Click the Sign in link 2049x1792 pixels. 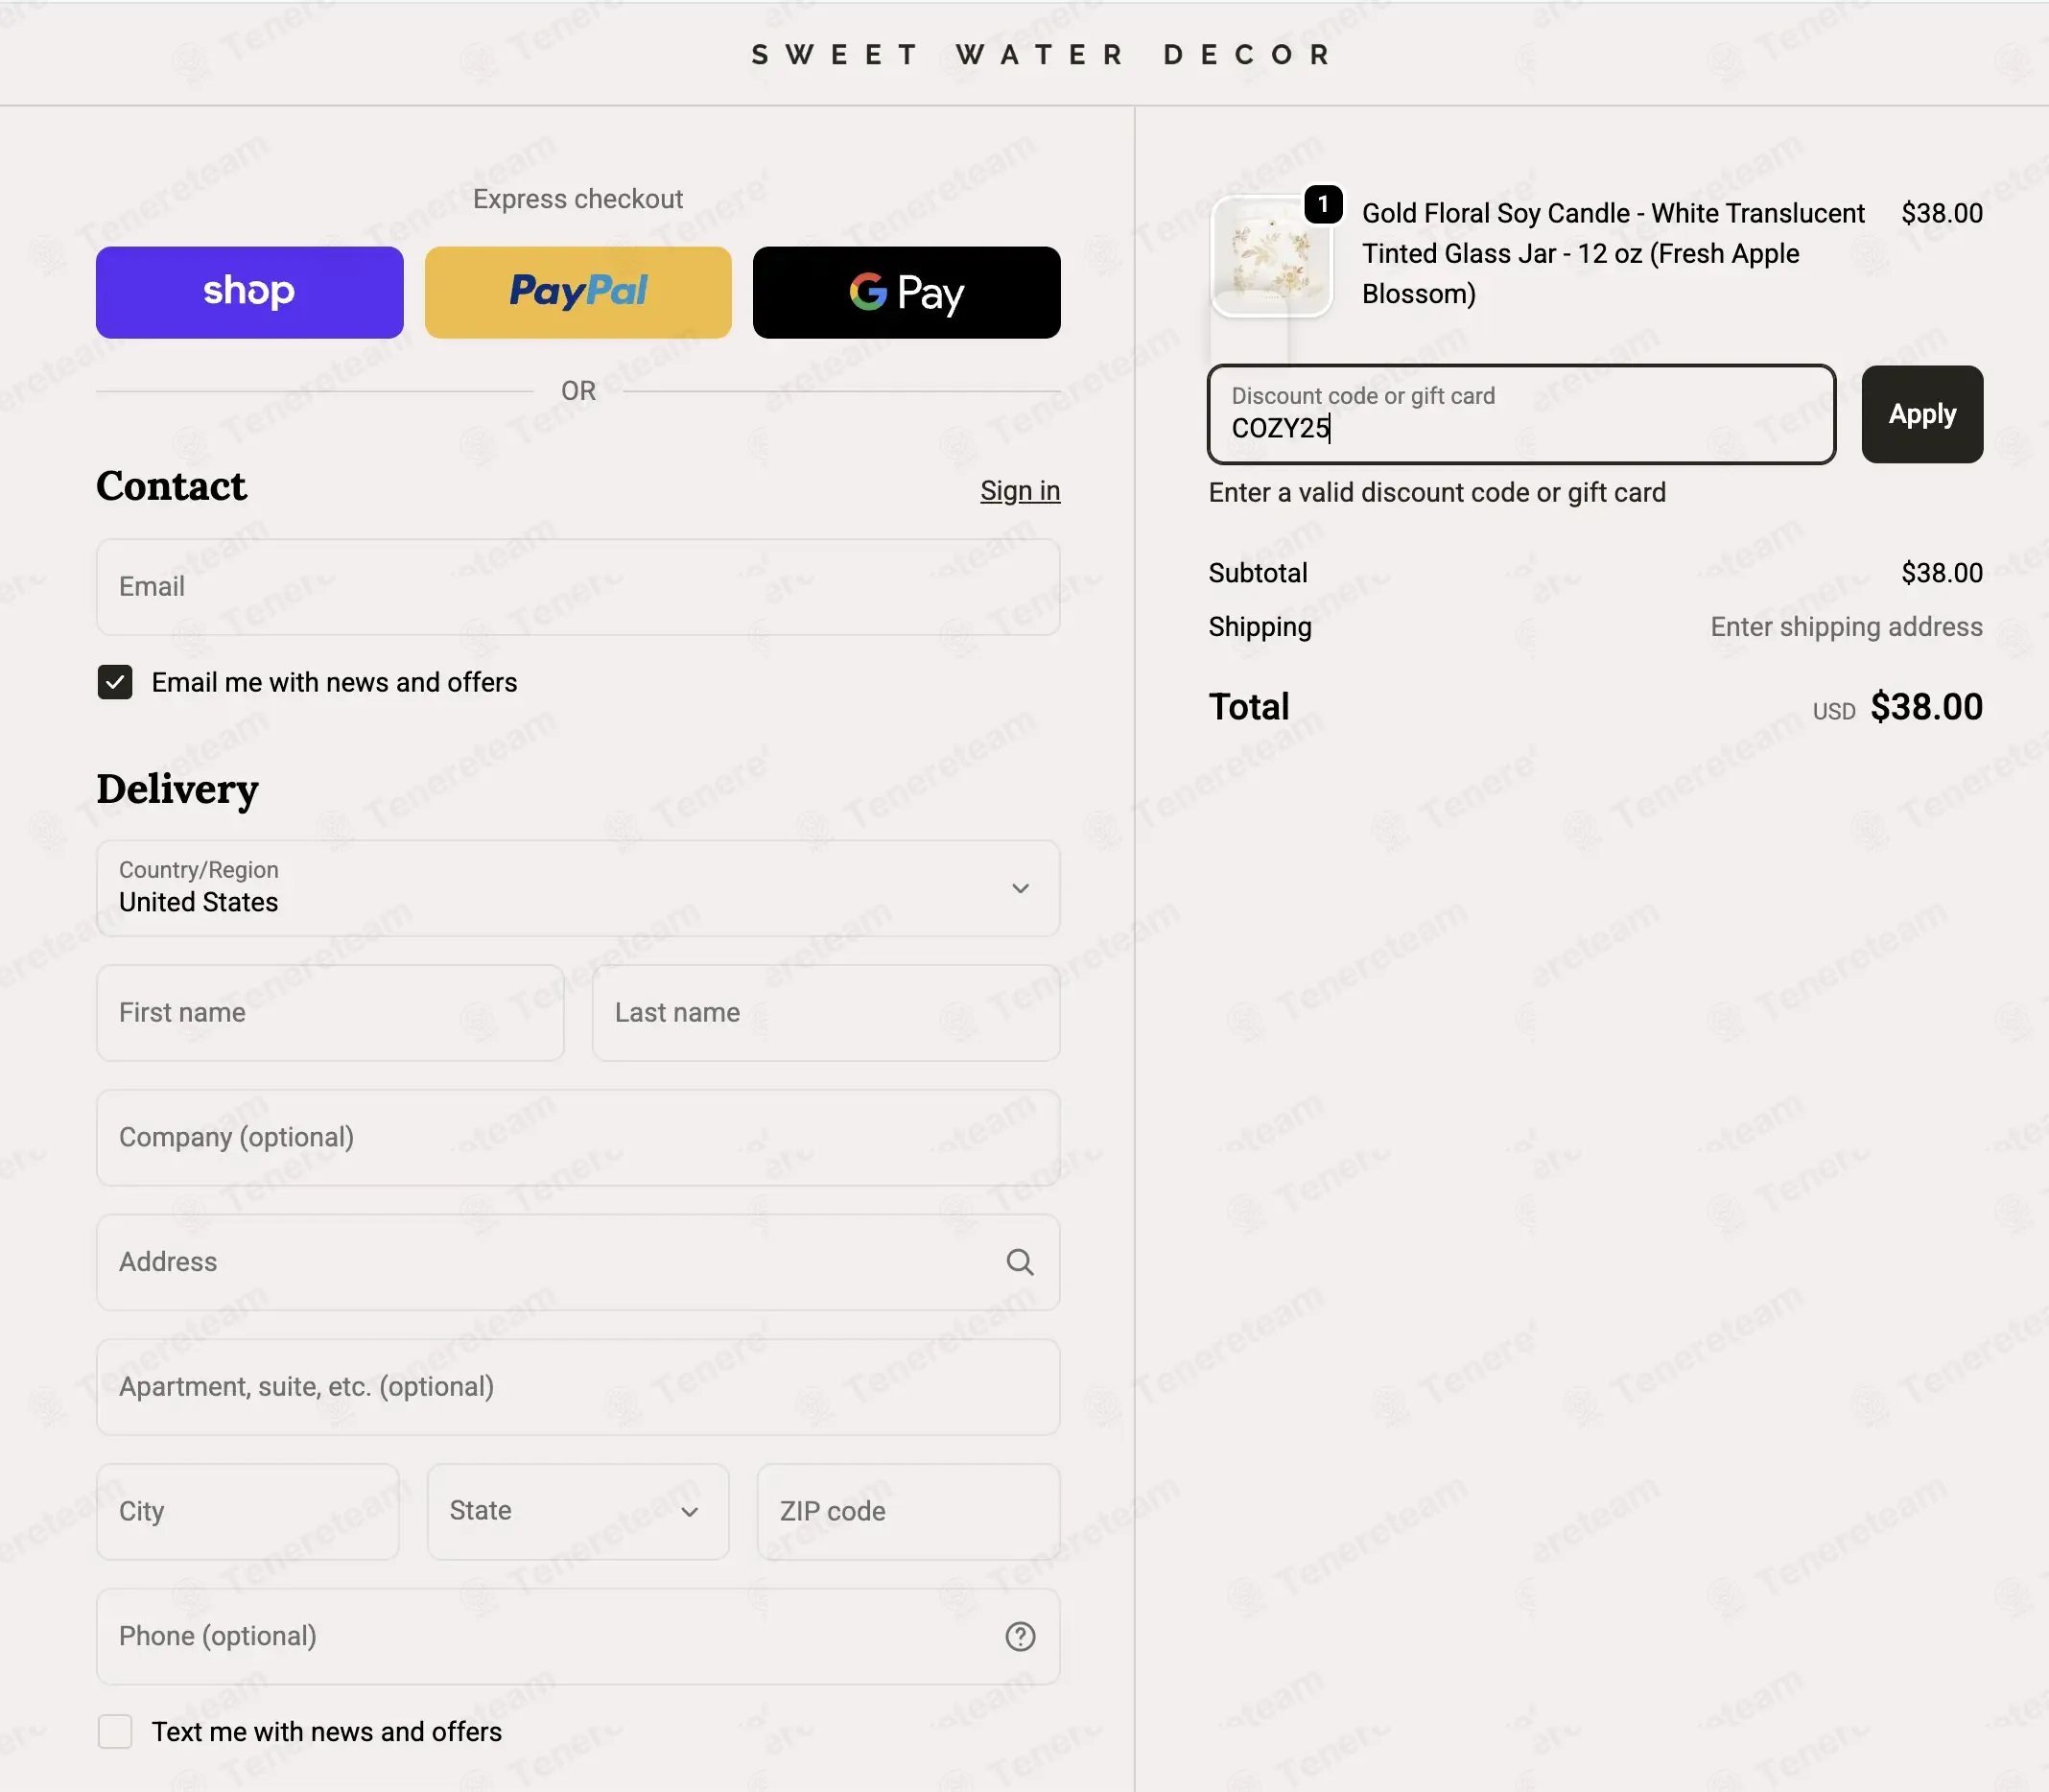[1020, 490]
